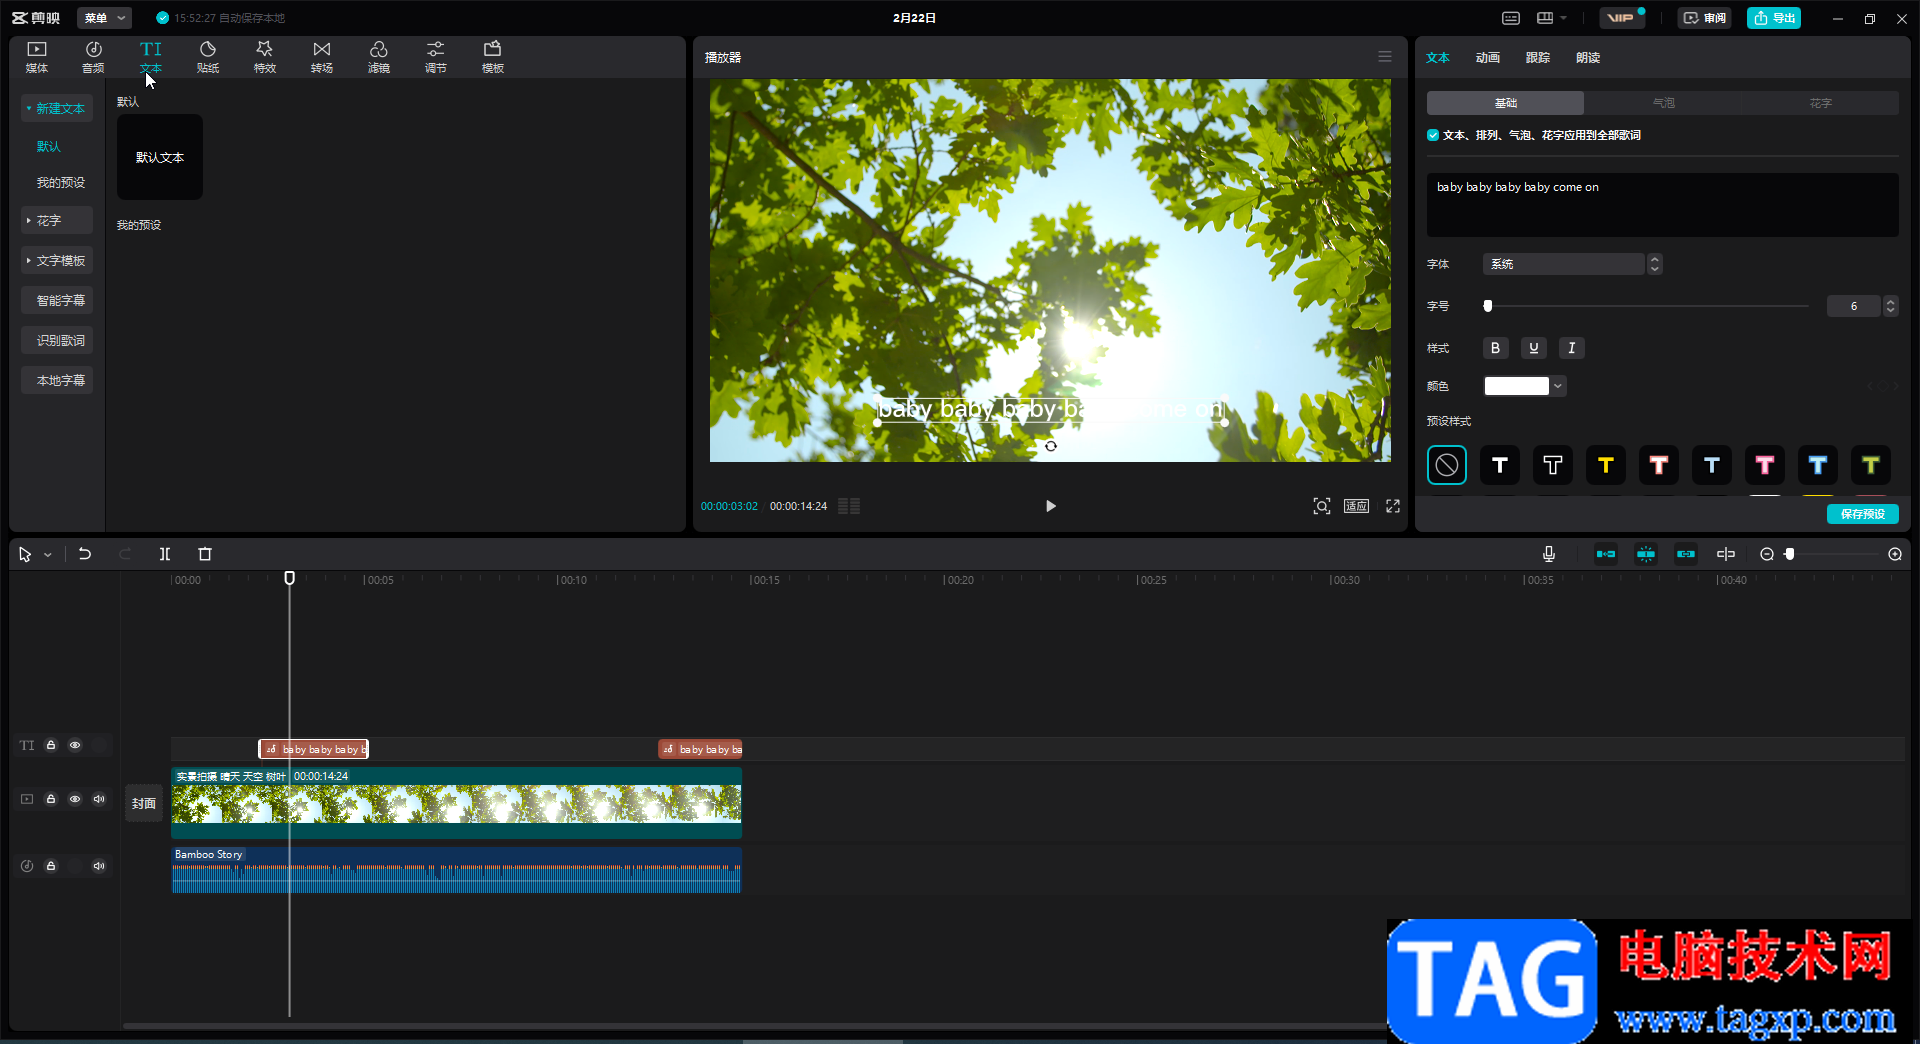
Task: Expand the 文字模板 category
Action: (x=57, y=260)
